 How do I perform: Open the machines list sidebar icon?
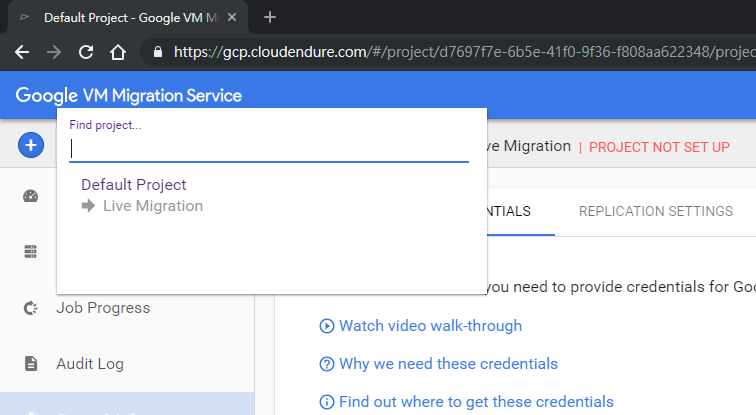[30, 252]
